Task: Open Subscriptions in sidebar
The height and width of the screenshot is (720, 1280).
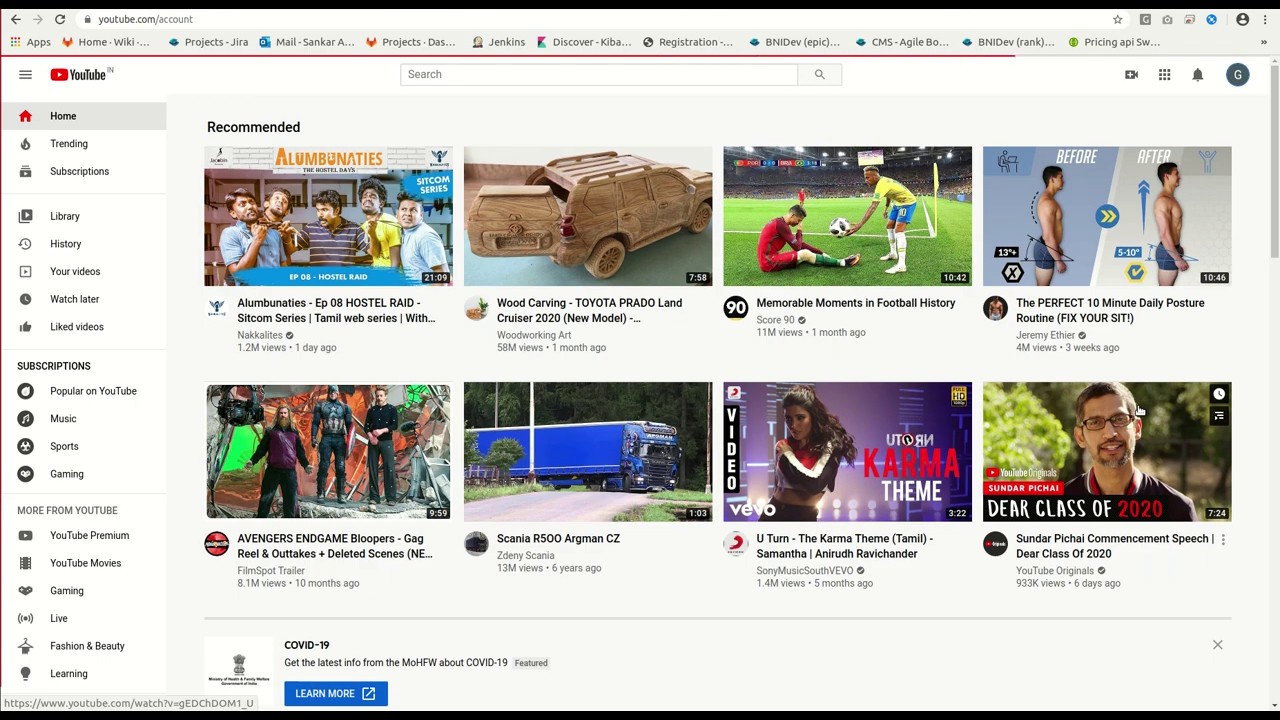Action: coord(83,171)
